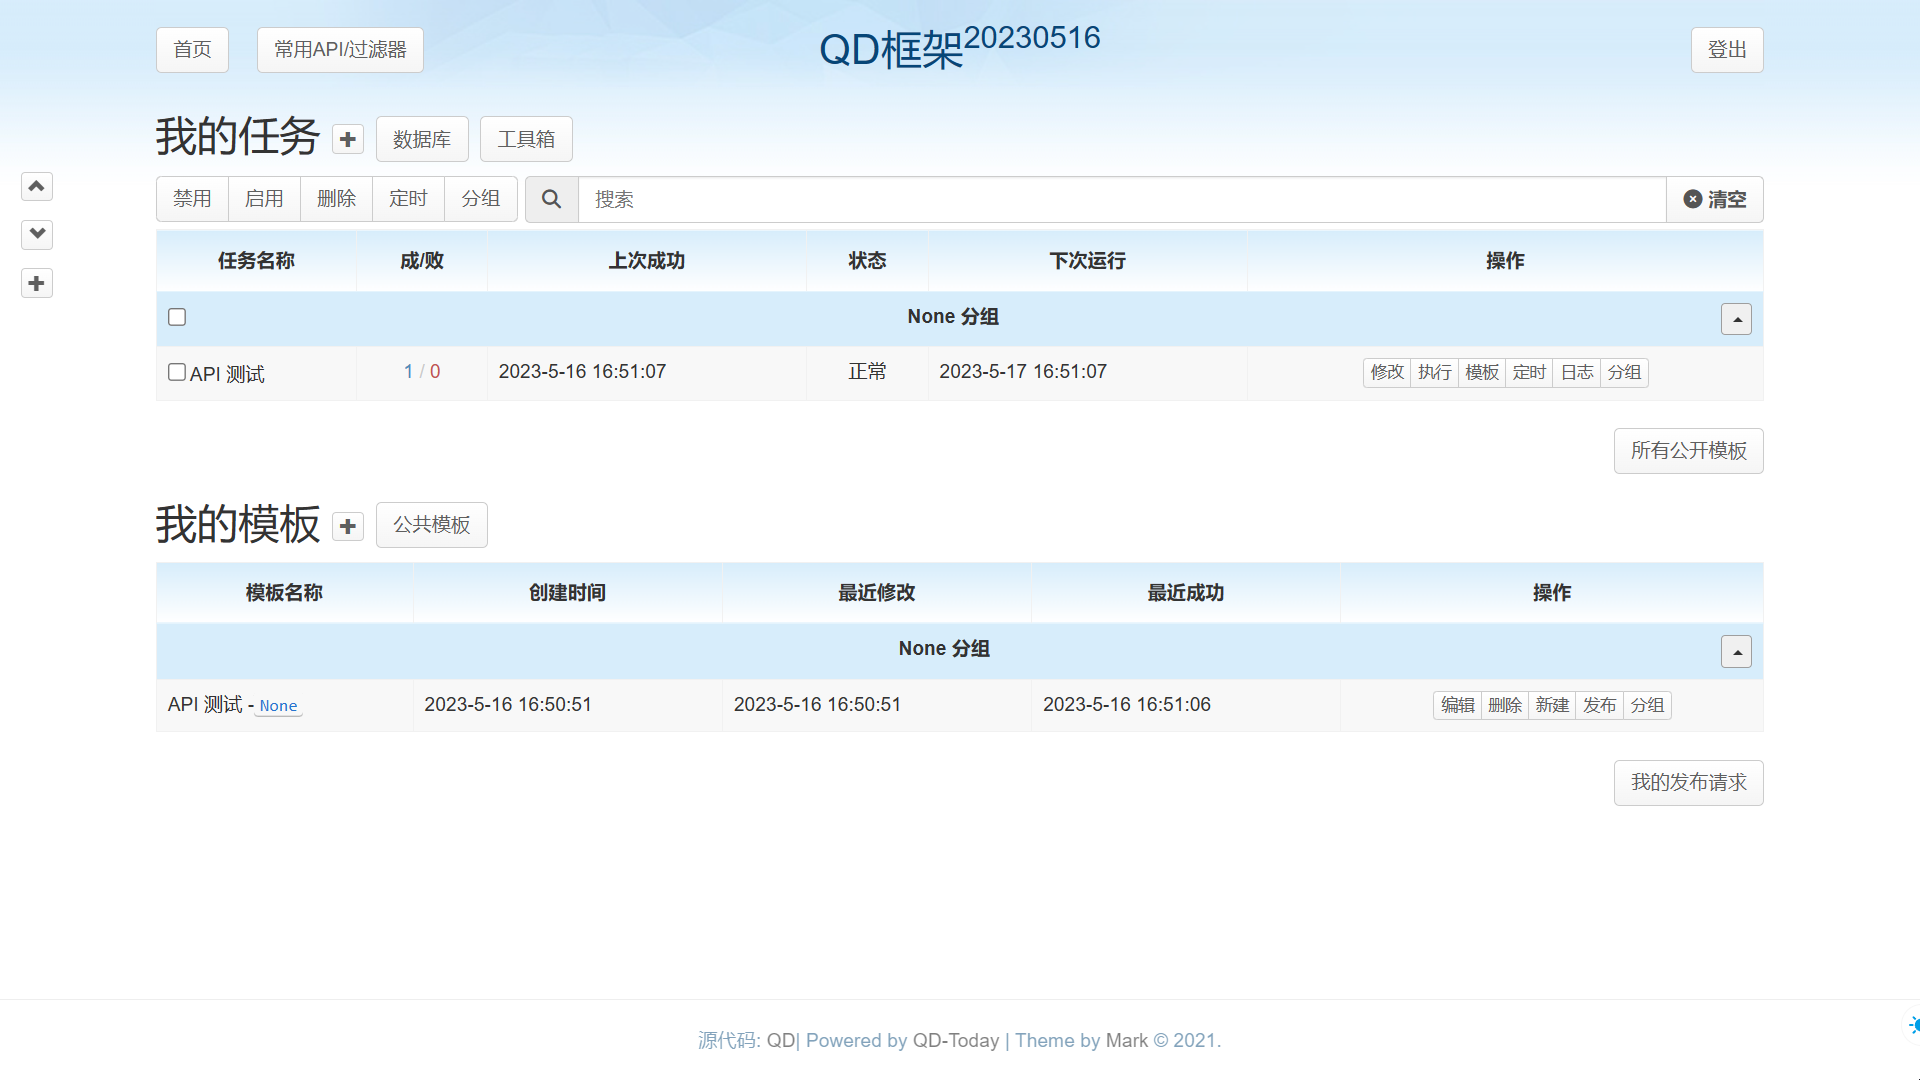This screenshot has width=1920, height=1080.
Task: Click the magnifier search icon
Action: [551, 199]
